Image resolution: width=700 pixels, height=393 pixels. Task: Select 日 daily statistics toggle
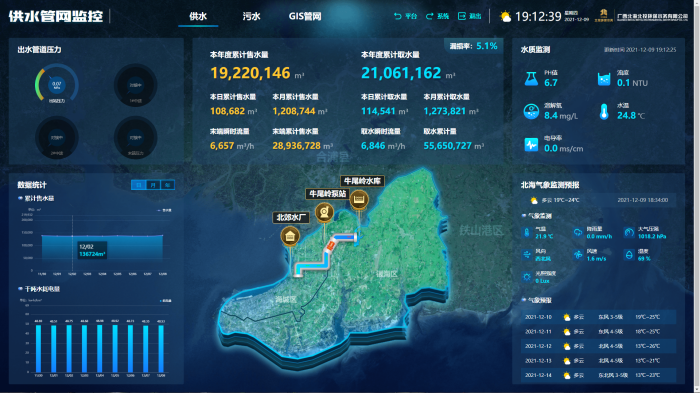pos(139,185)
